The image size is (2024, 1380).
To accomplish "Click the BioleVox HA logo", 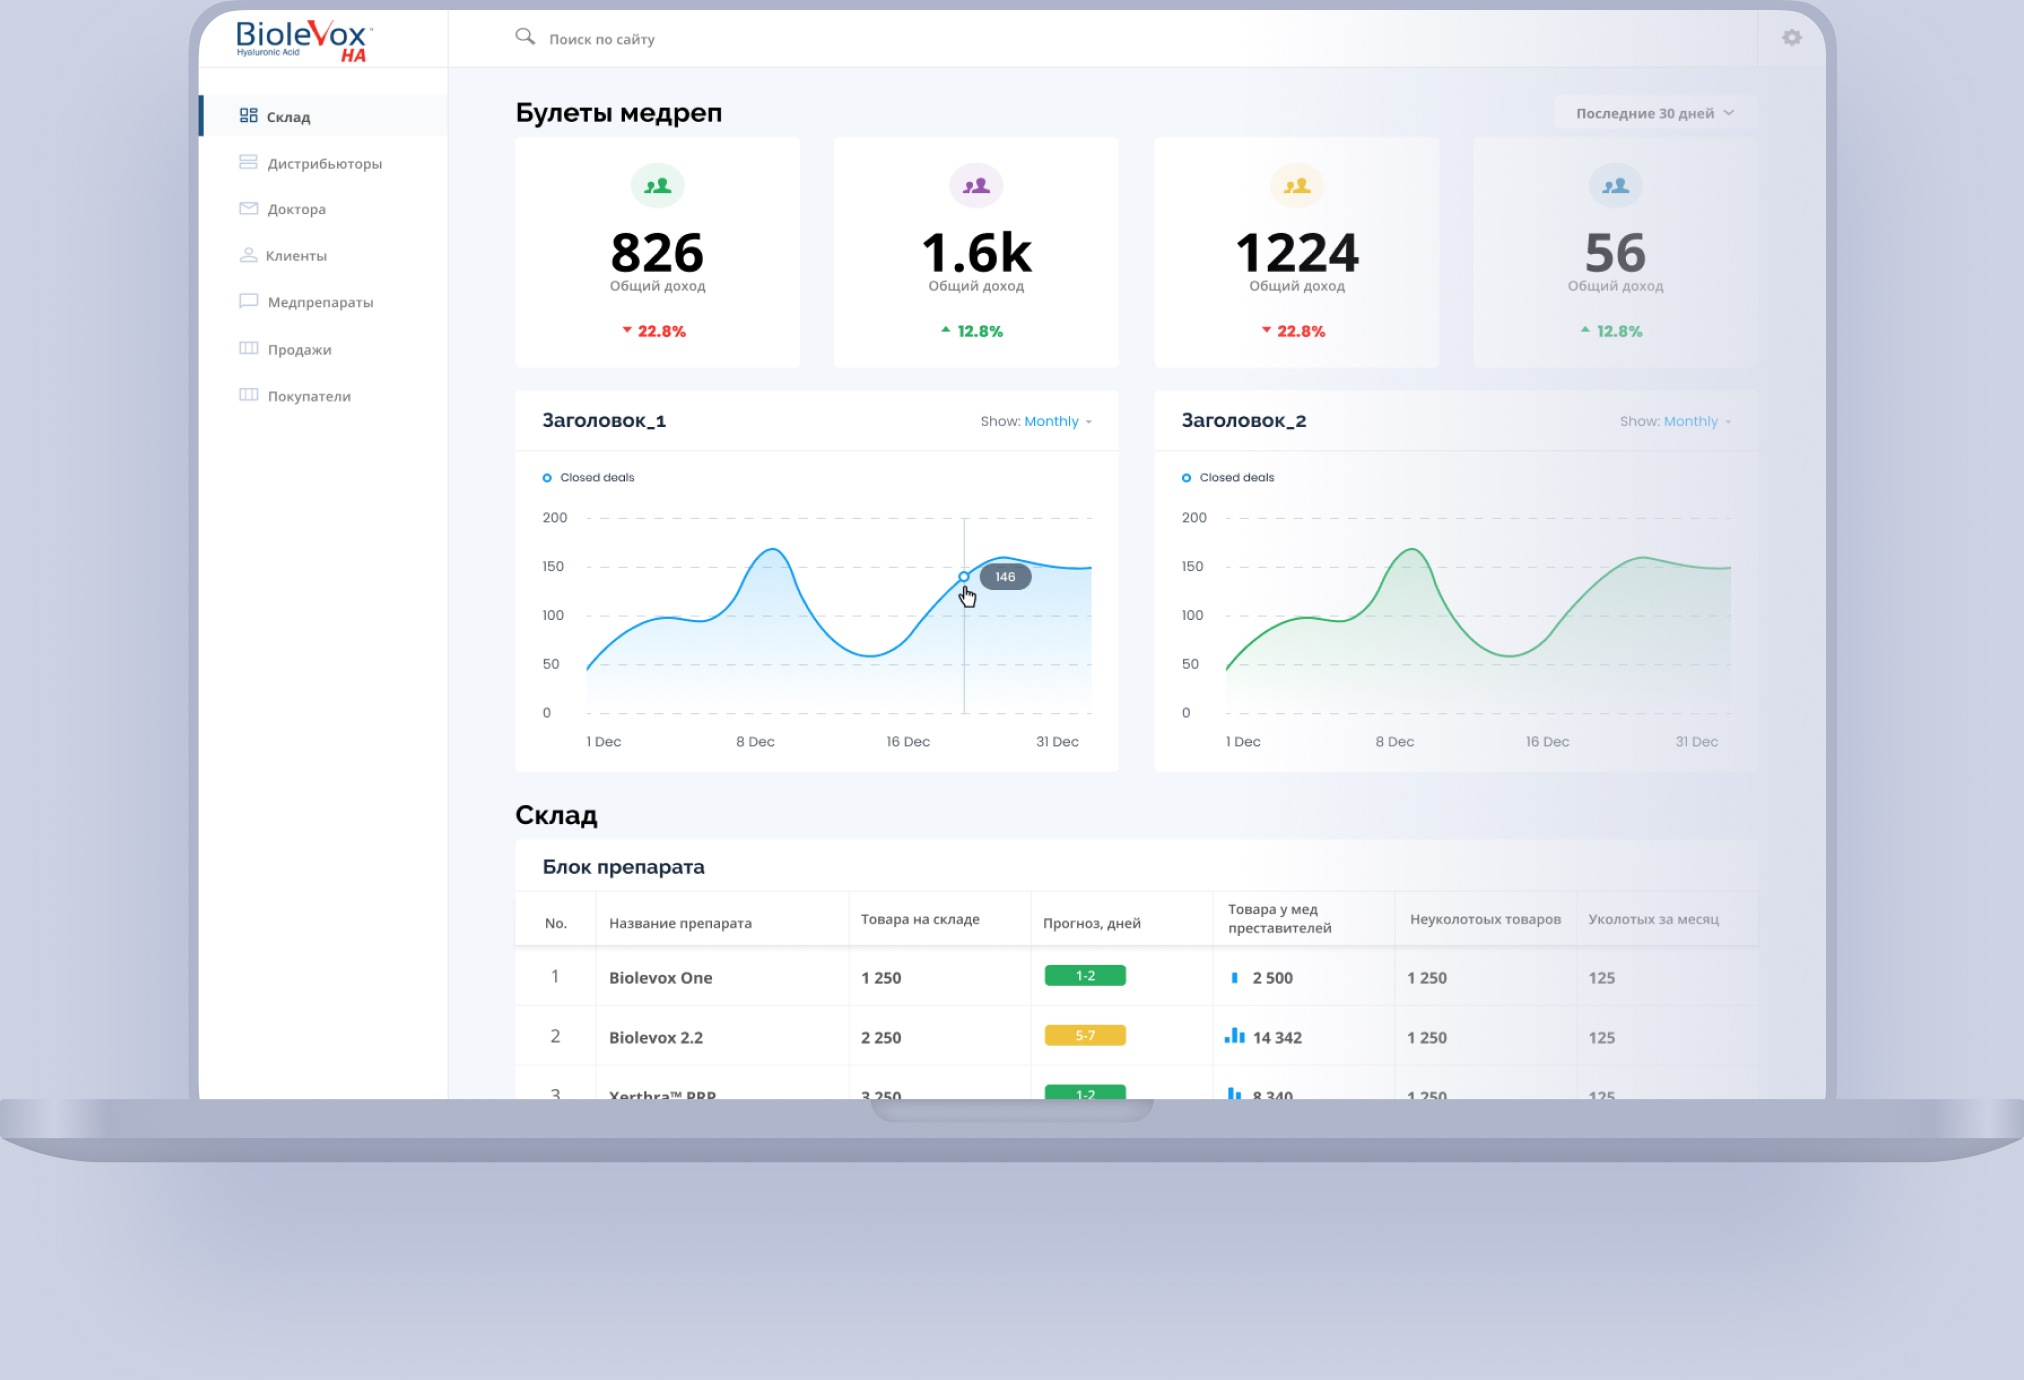I will click(304, 40).
